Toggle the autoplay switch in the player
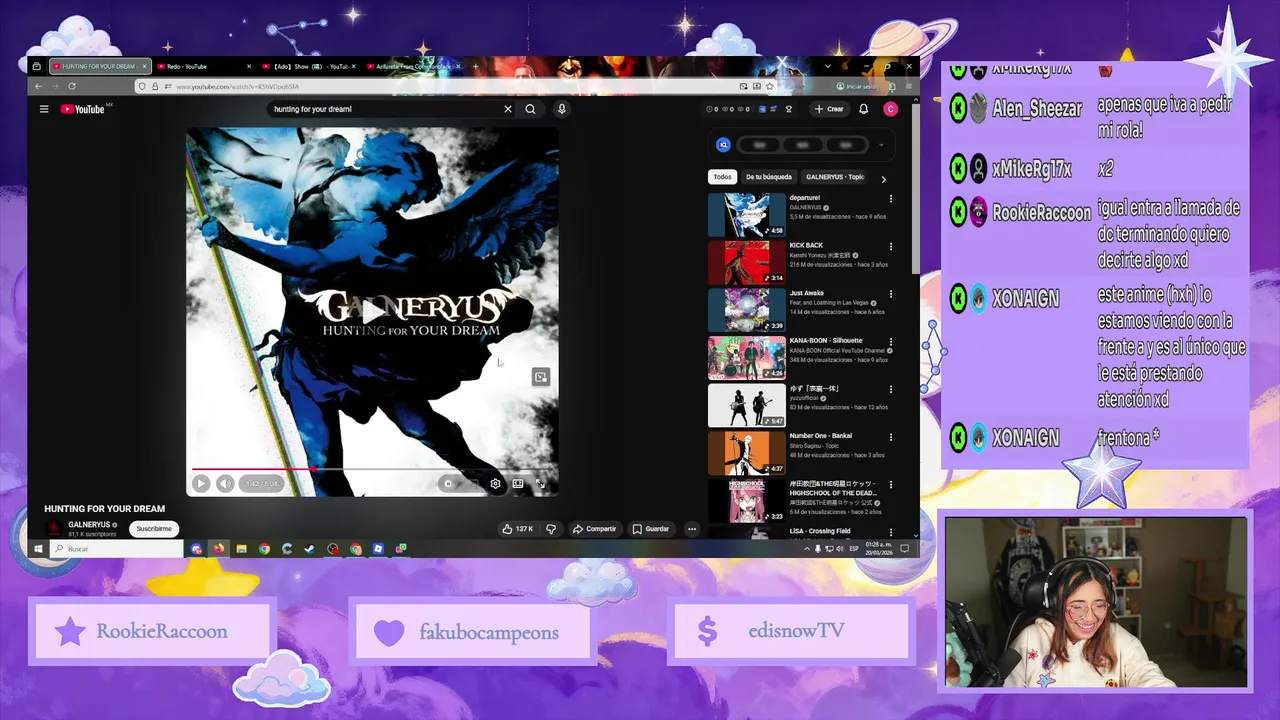This screenshot has height=720, width=1280. 448,484
